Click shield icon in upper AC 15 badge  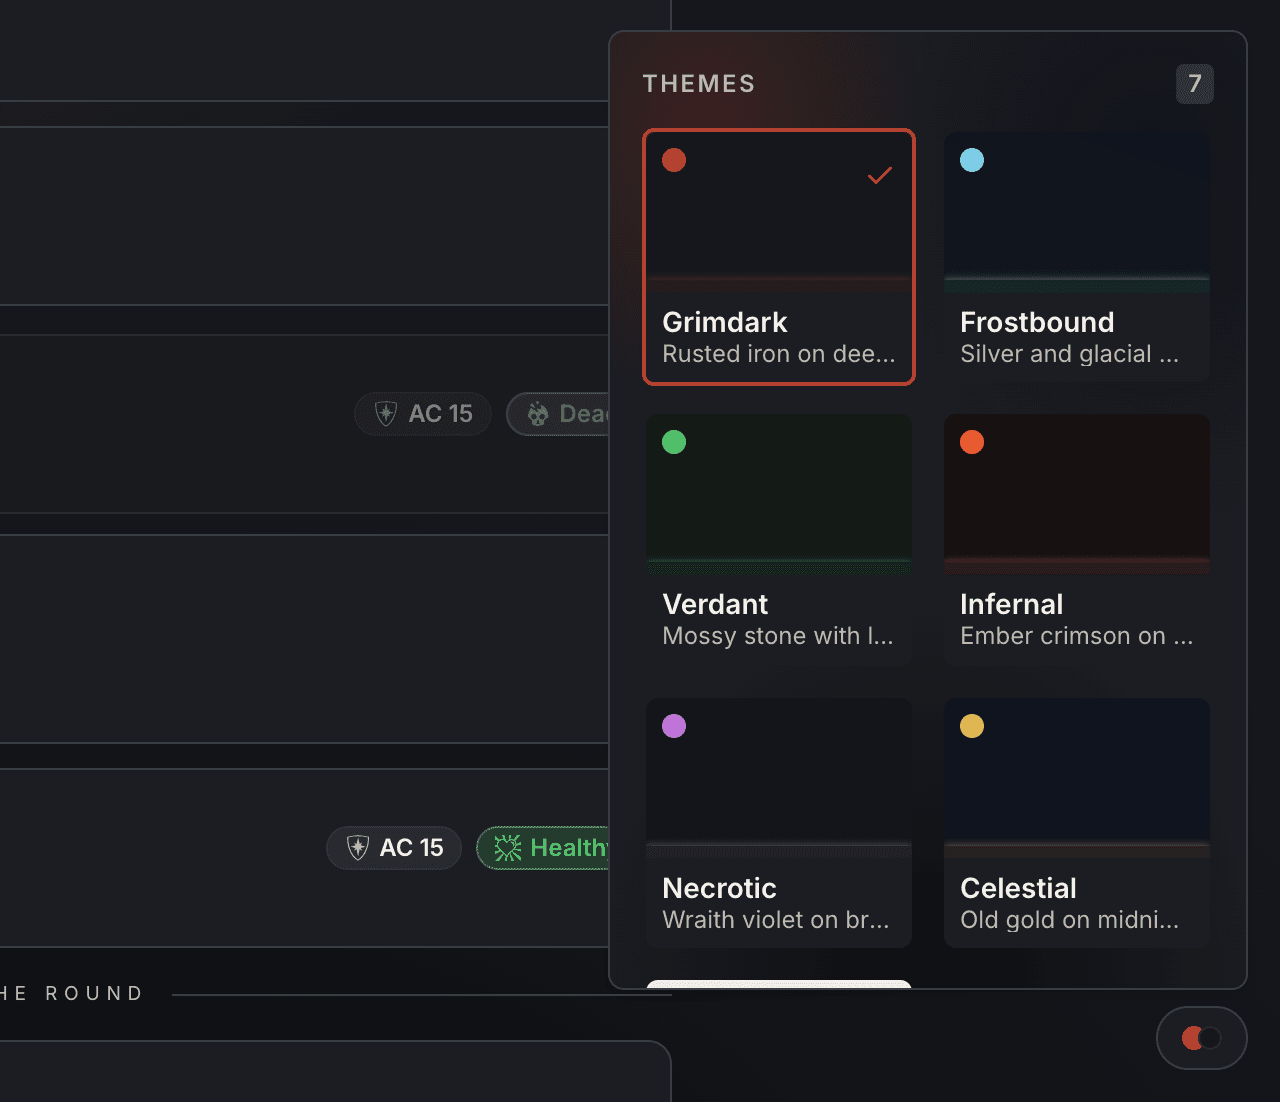386,414
